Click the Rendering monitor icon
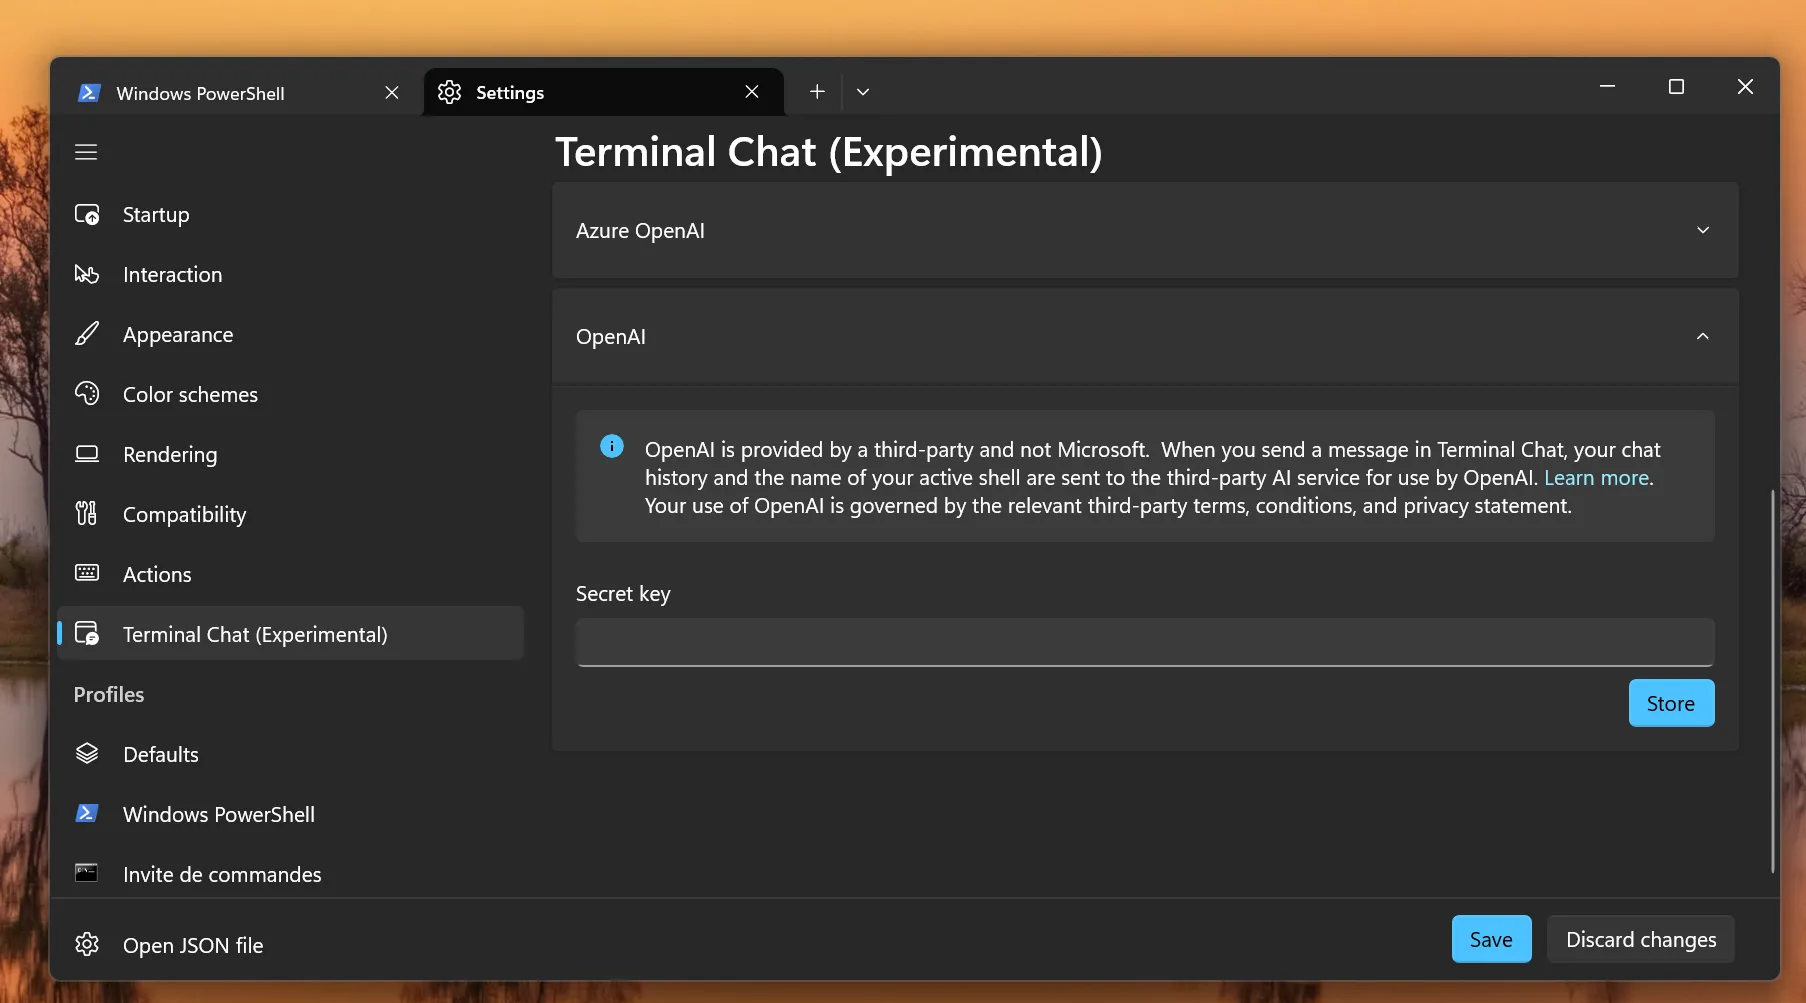This screenshot has width=1806, height=1003. coord(87,454)
